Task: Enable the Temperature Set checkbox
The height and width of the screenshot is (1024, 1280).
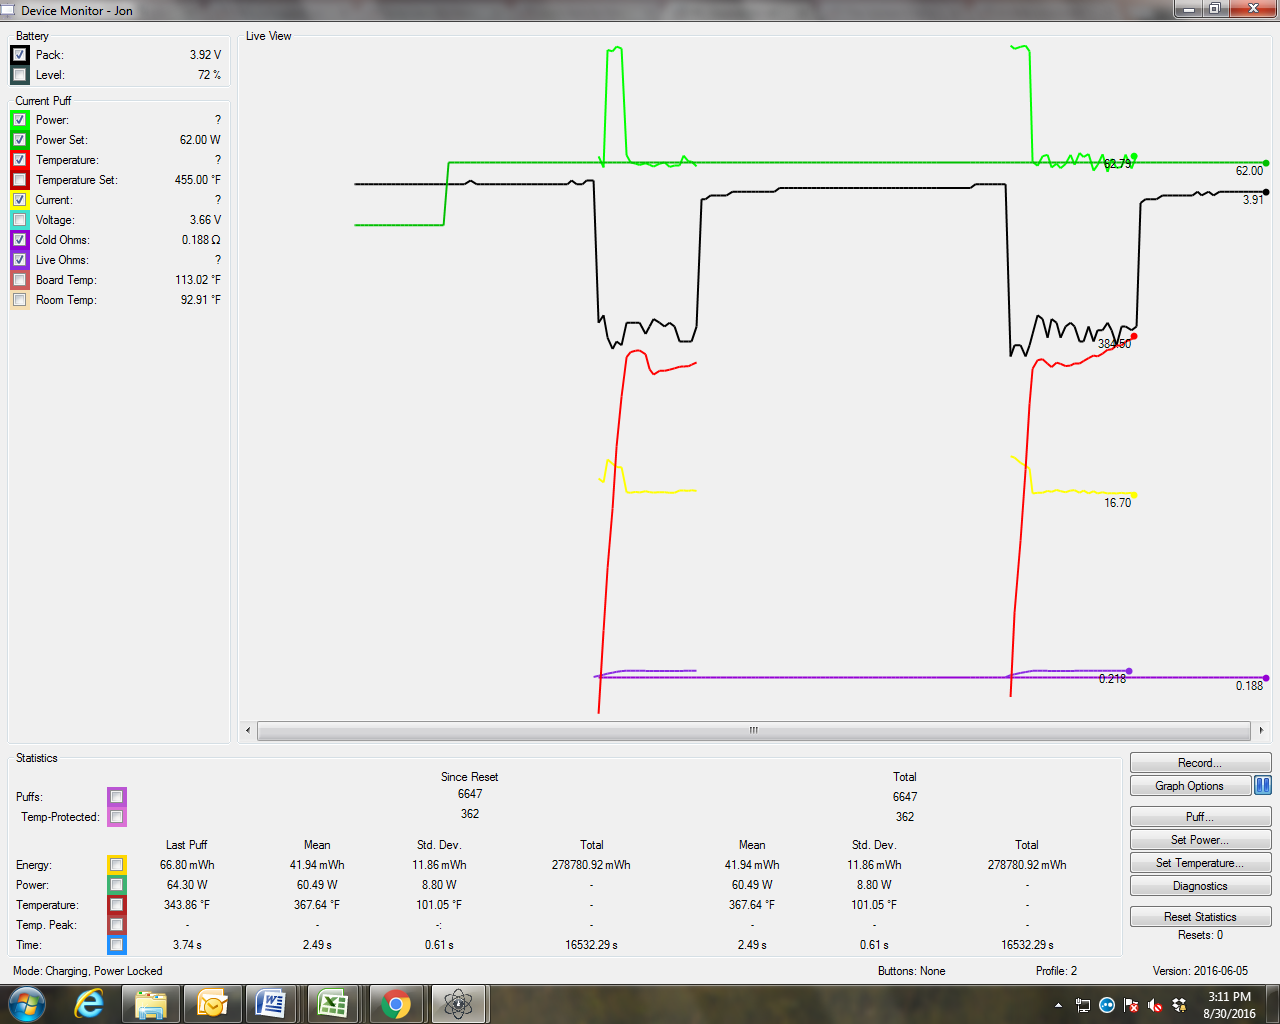Action: coord(20,180)
